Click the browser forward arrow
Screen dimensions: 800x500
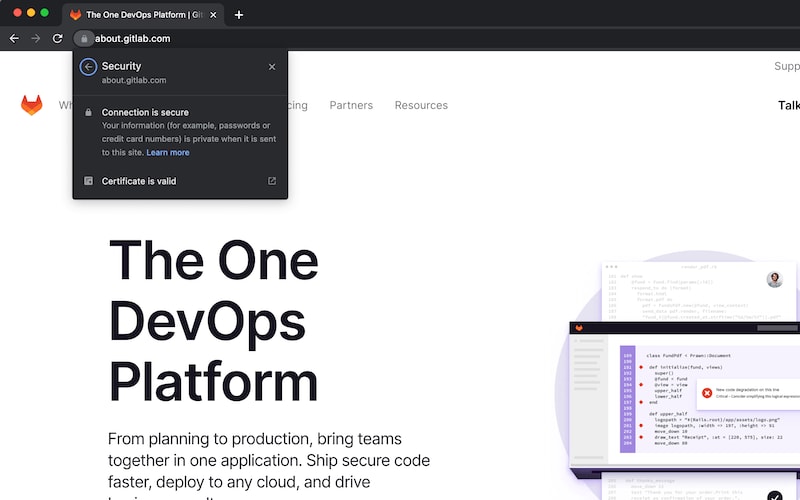tap(35, 39)
